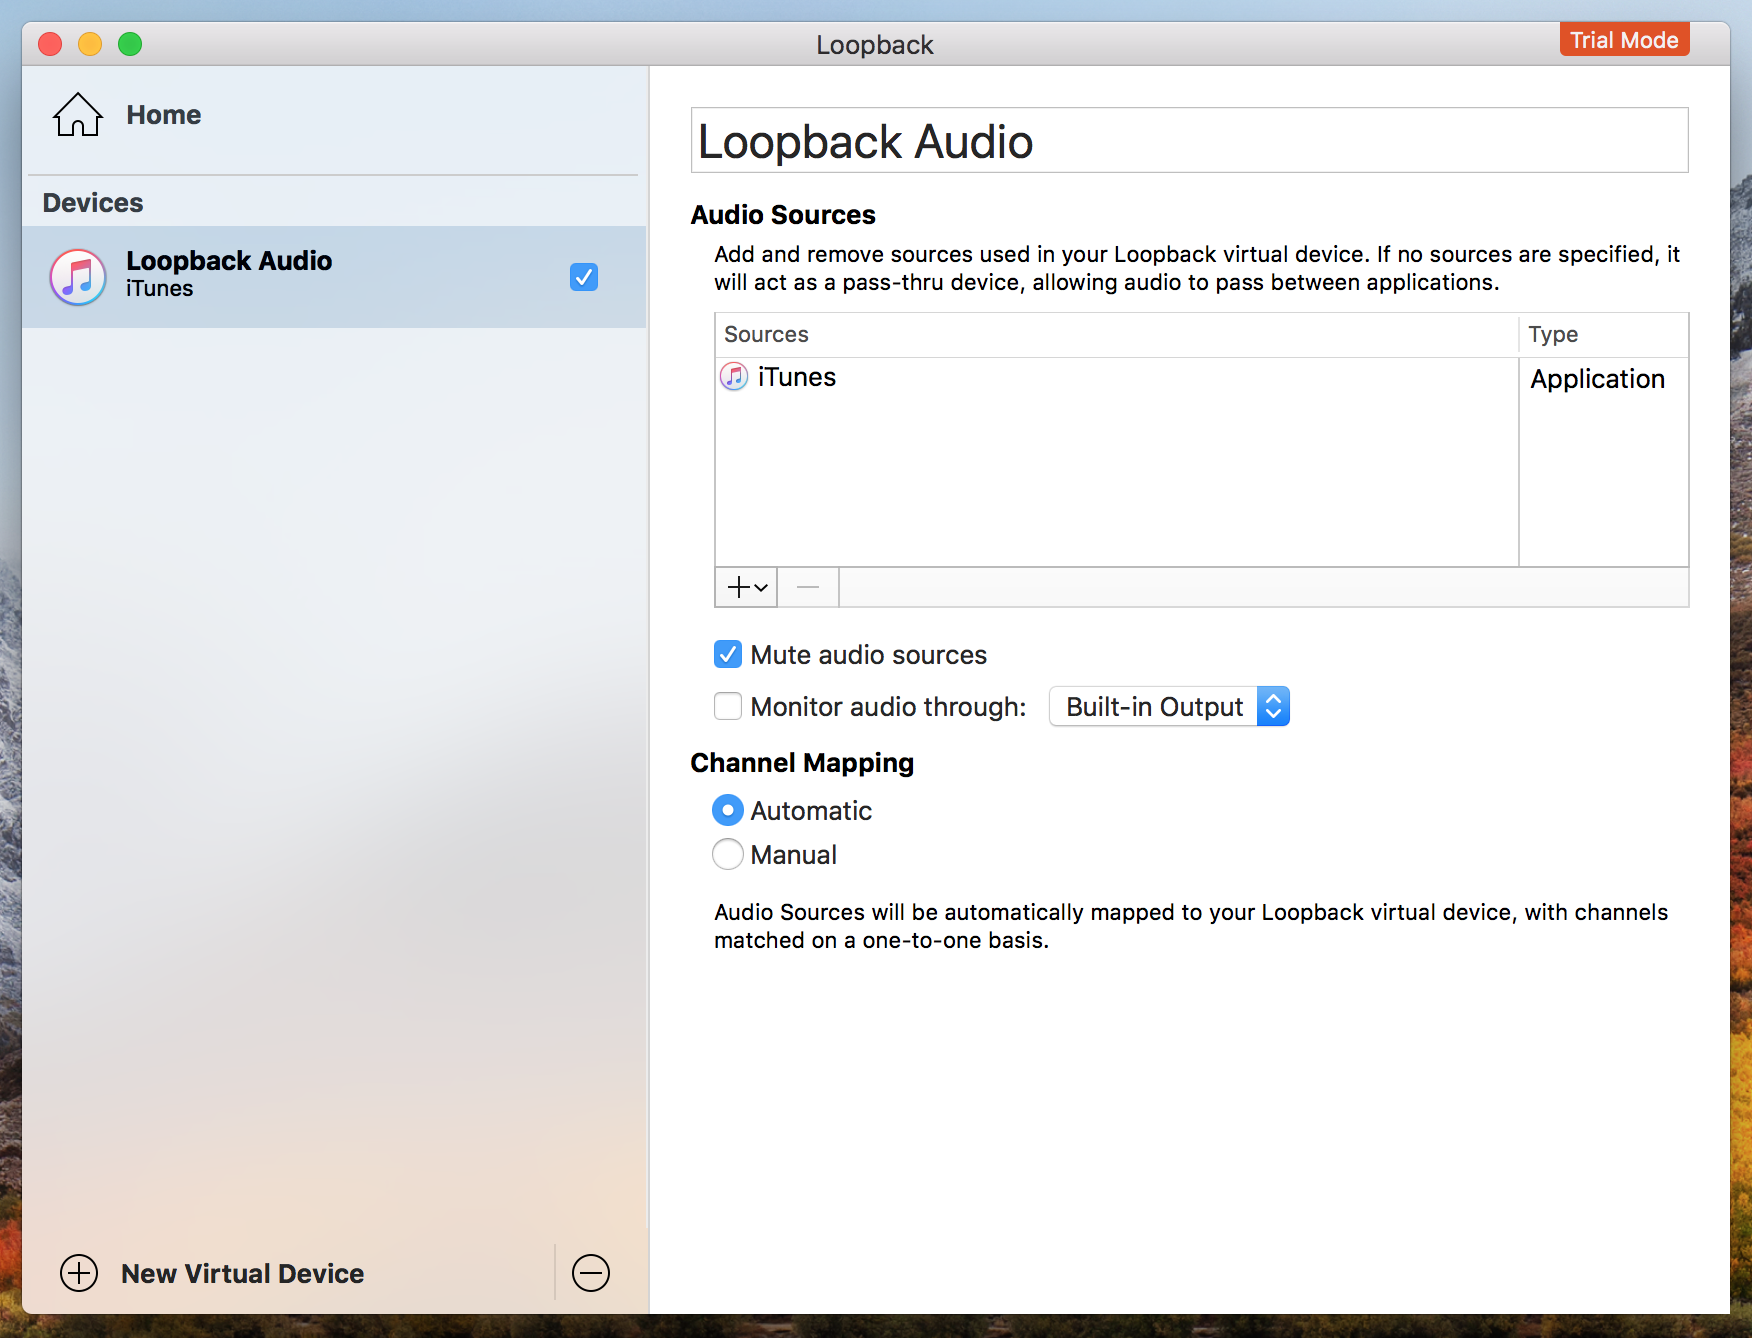Click the New Virtual Device plus icon
Screen dimensions: 1752x1338
click(79, 1273)
